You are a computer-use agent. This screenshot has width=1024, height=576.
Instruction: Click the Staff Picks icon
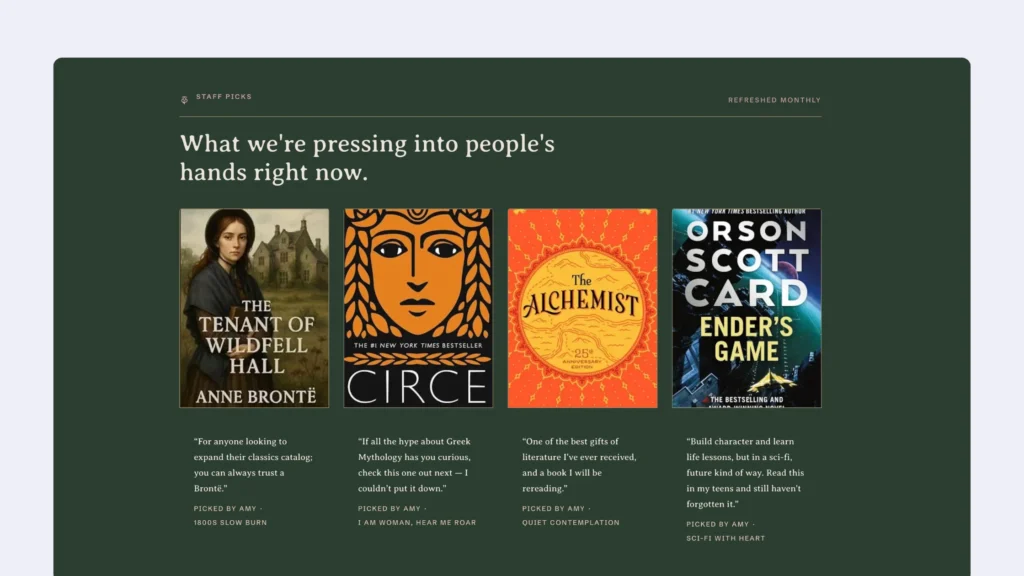pos(184,100)
